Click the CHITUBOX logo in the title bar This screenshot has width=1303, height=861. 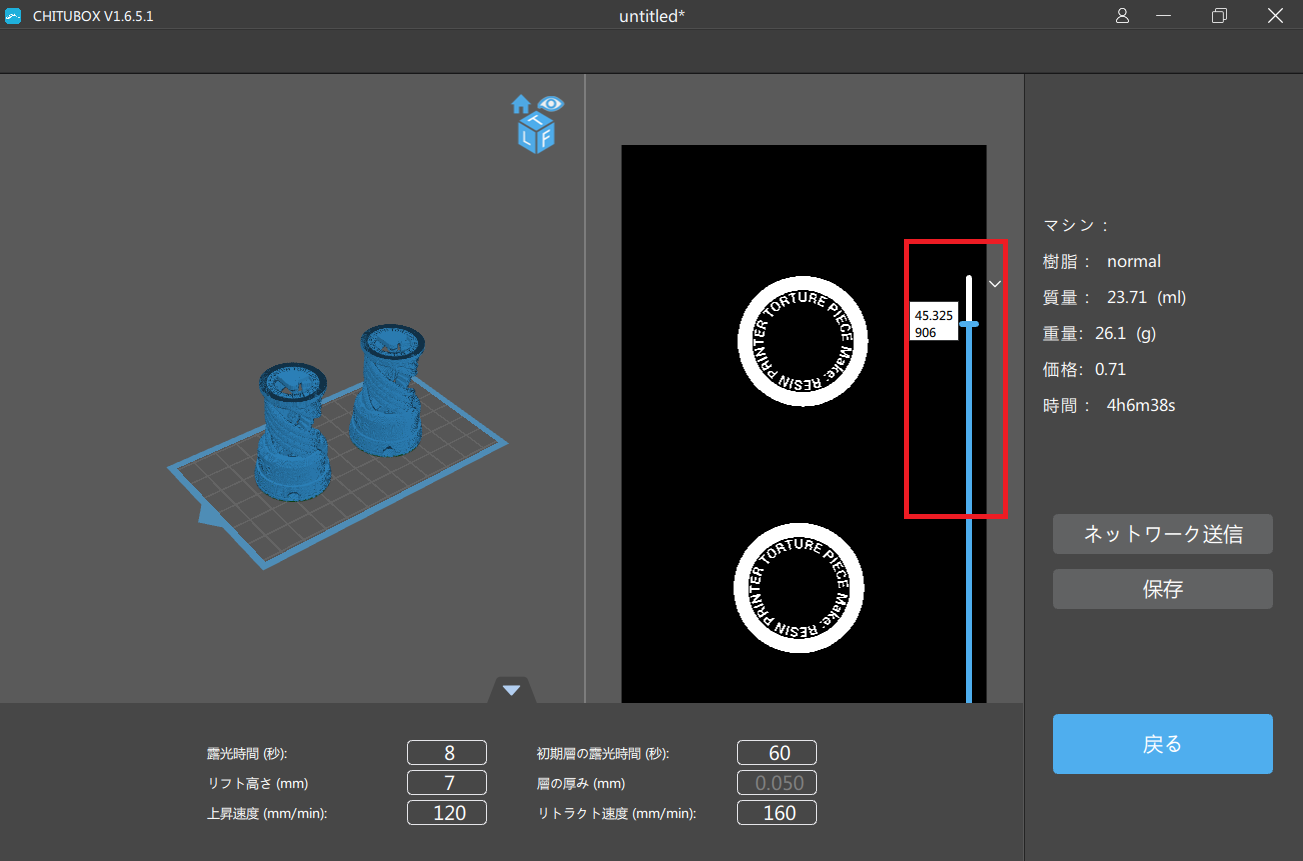pyautogui.click(x=13, y=16)
